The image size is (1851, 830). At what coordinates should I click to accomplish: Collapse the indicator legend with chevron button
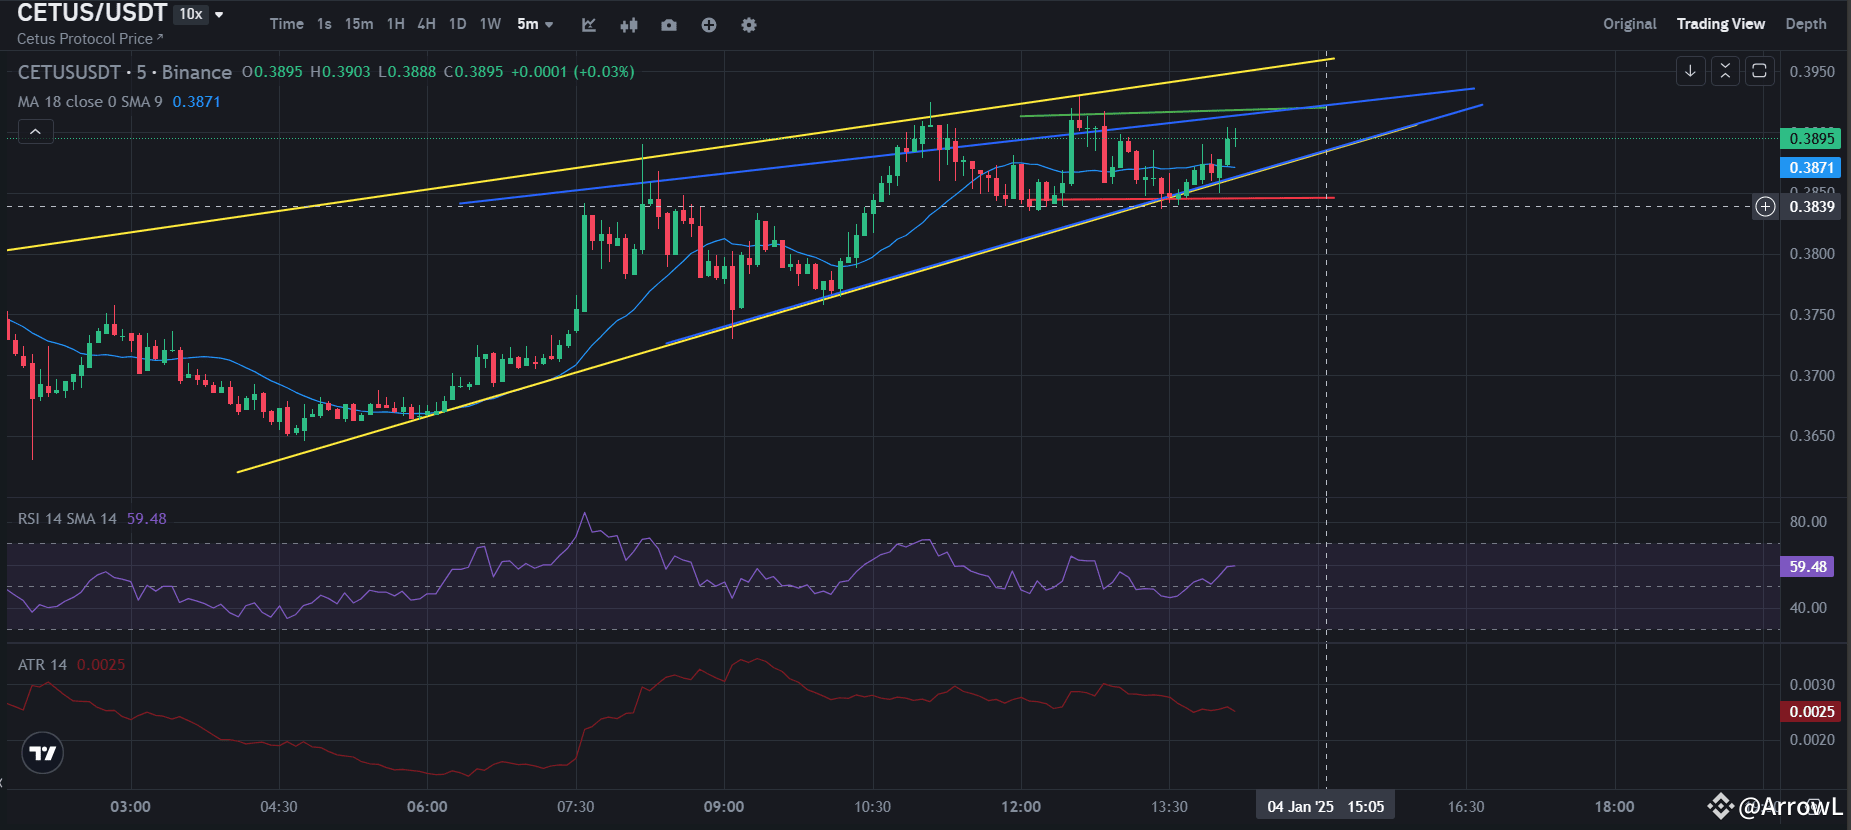pos(35,131)
